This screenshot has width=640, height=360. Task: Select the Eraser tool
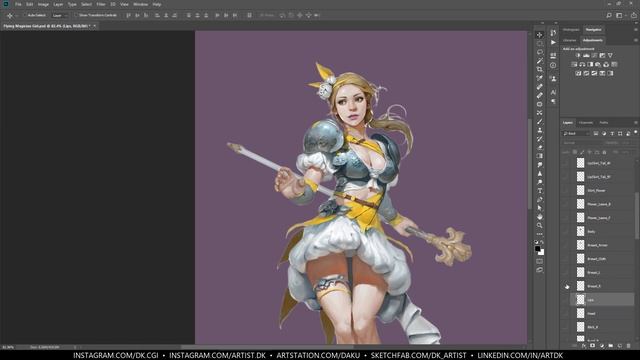tap(540, 147)
